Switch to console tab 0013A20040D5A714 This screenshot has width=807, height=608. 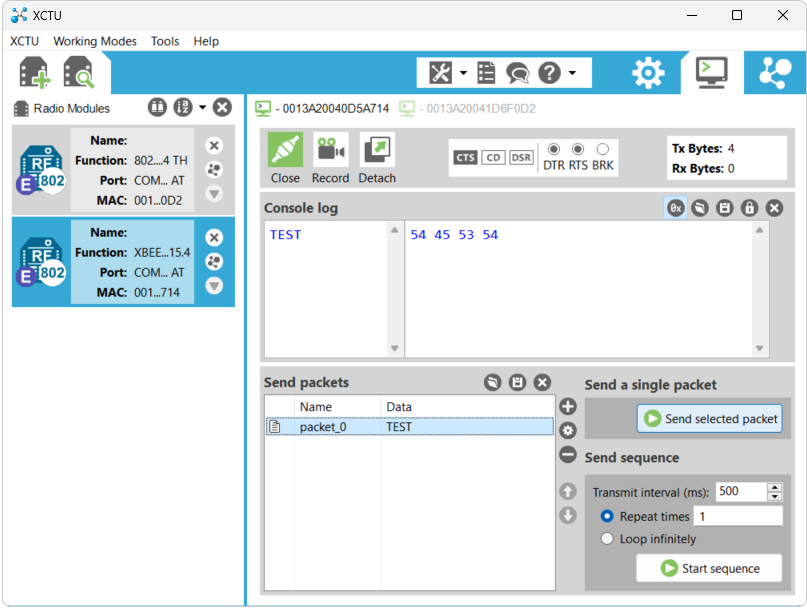point(323,109)
